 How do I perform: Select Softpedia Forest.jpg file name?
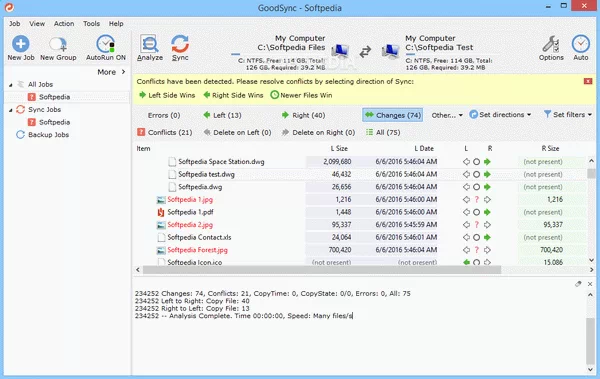pos(197,250)
